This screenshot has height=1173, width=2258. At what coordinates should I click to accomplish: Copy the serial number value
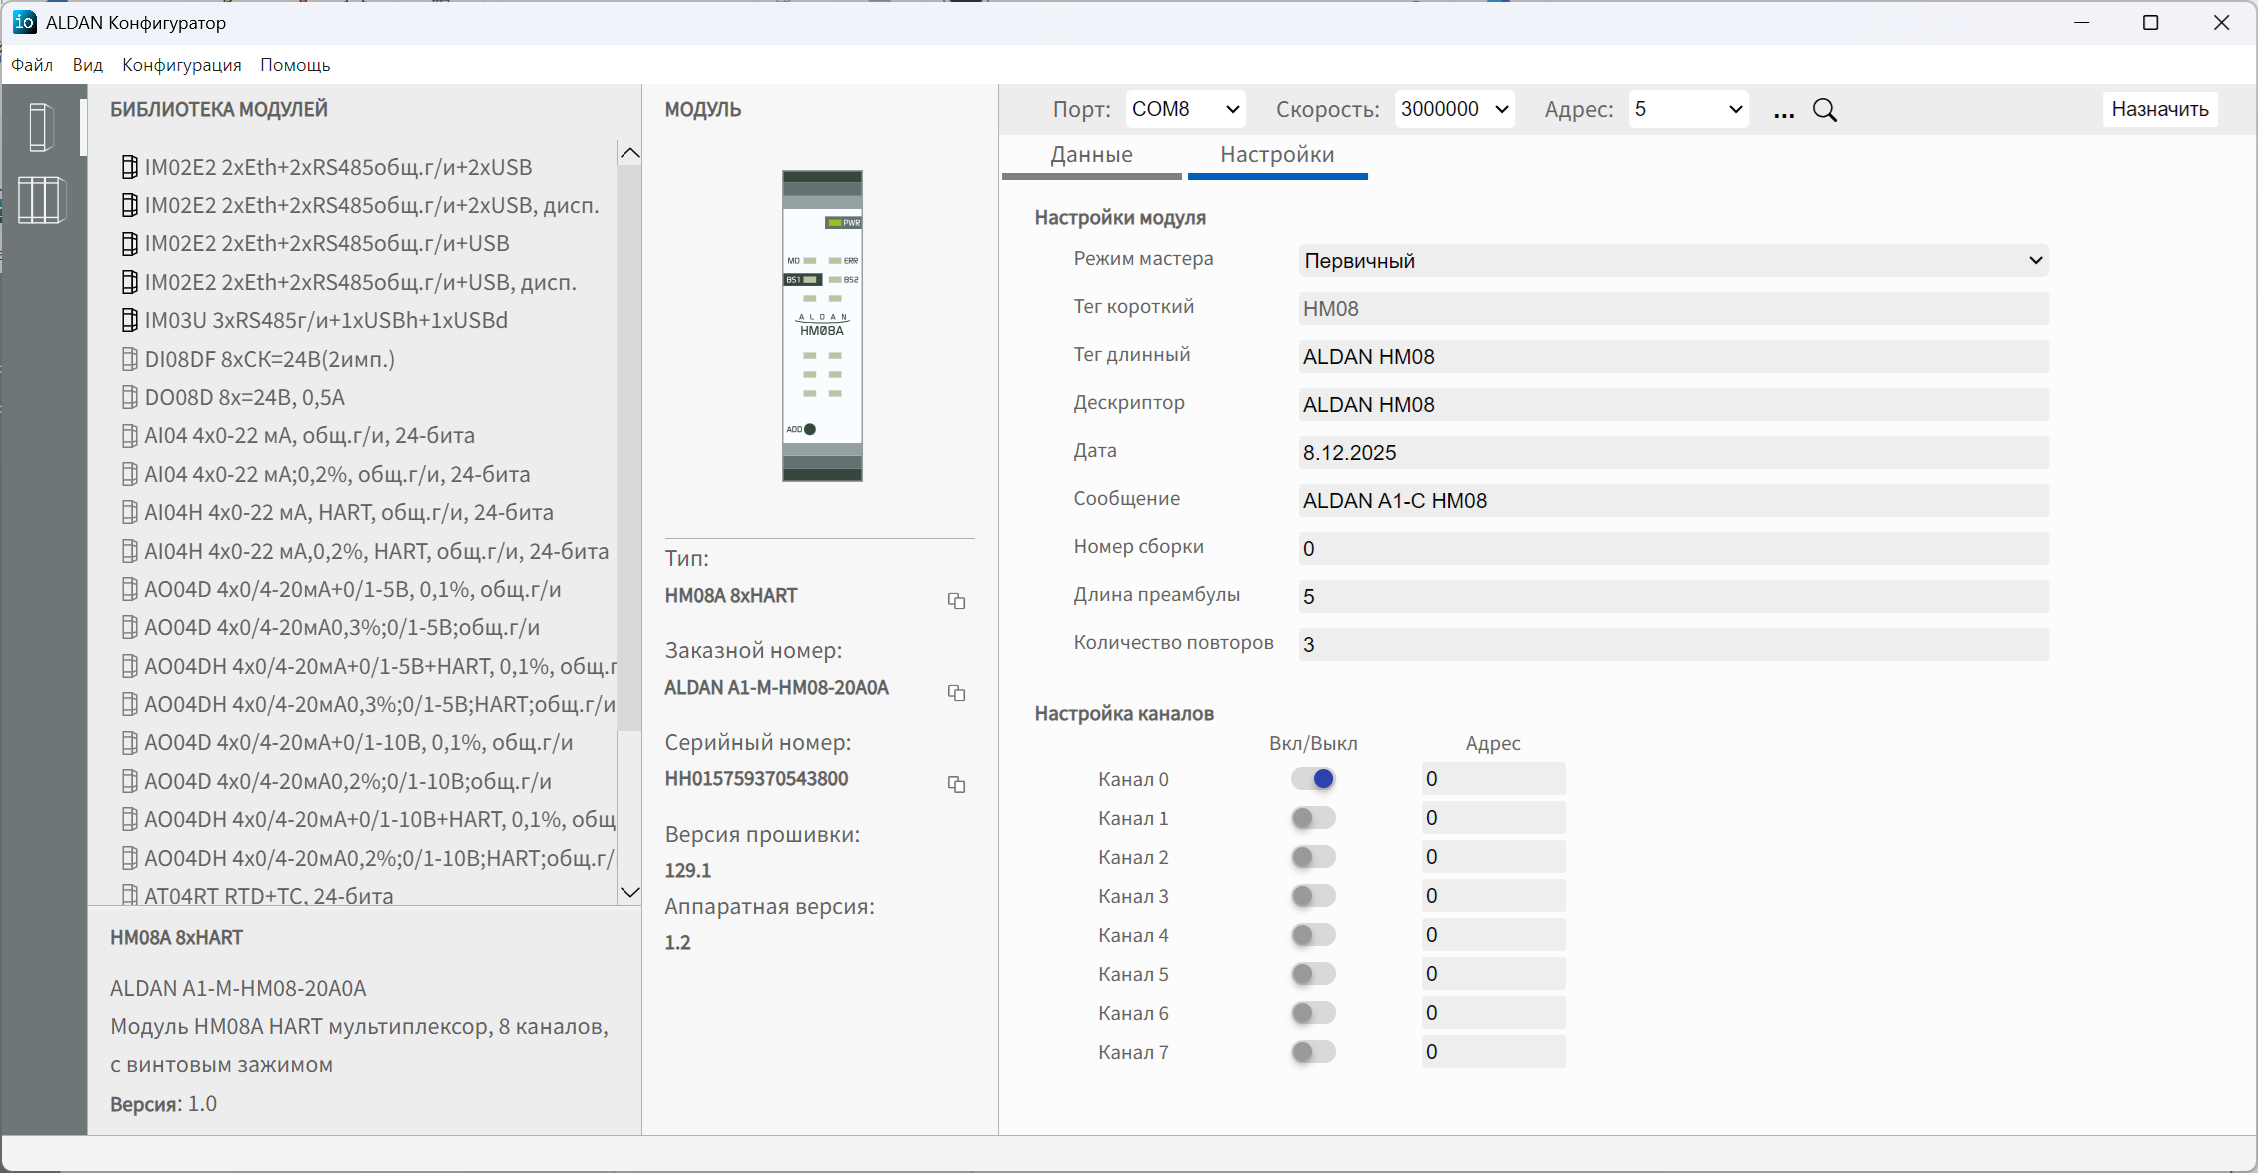[x=956, y=785]
